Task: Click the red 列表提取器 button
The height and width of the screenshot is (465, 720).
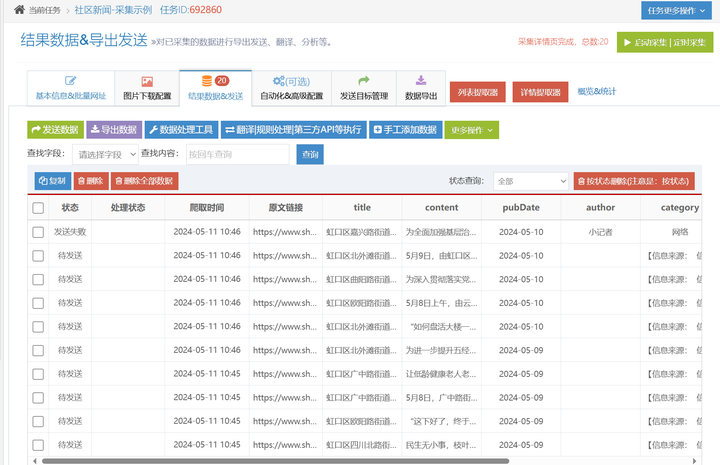Action: point(478,92)
